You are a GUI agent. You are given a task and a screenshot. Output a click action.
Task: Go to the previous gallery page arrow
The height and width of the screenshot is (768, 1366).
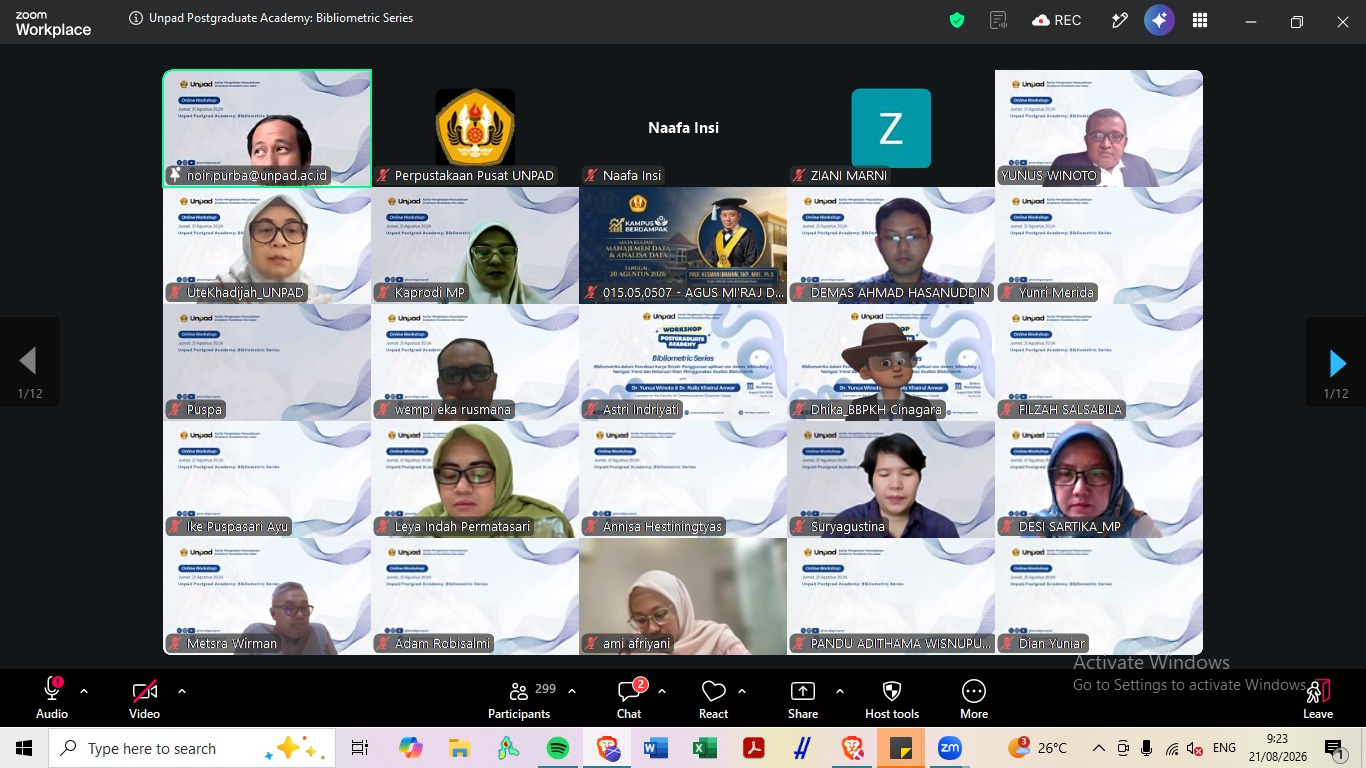(29, 363)
